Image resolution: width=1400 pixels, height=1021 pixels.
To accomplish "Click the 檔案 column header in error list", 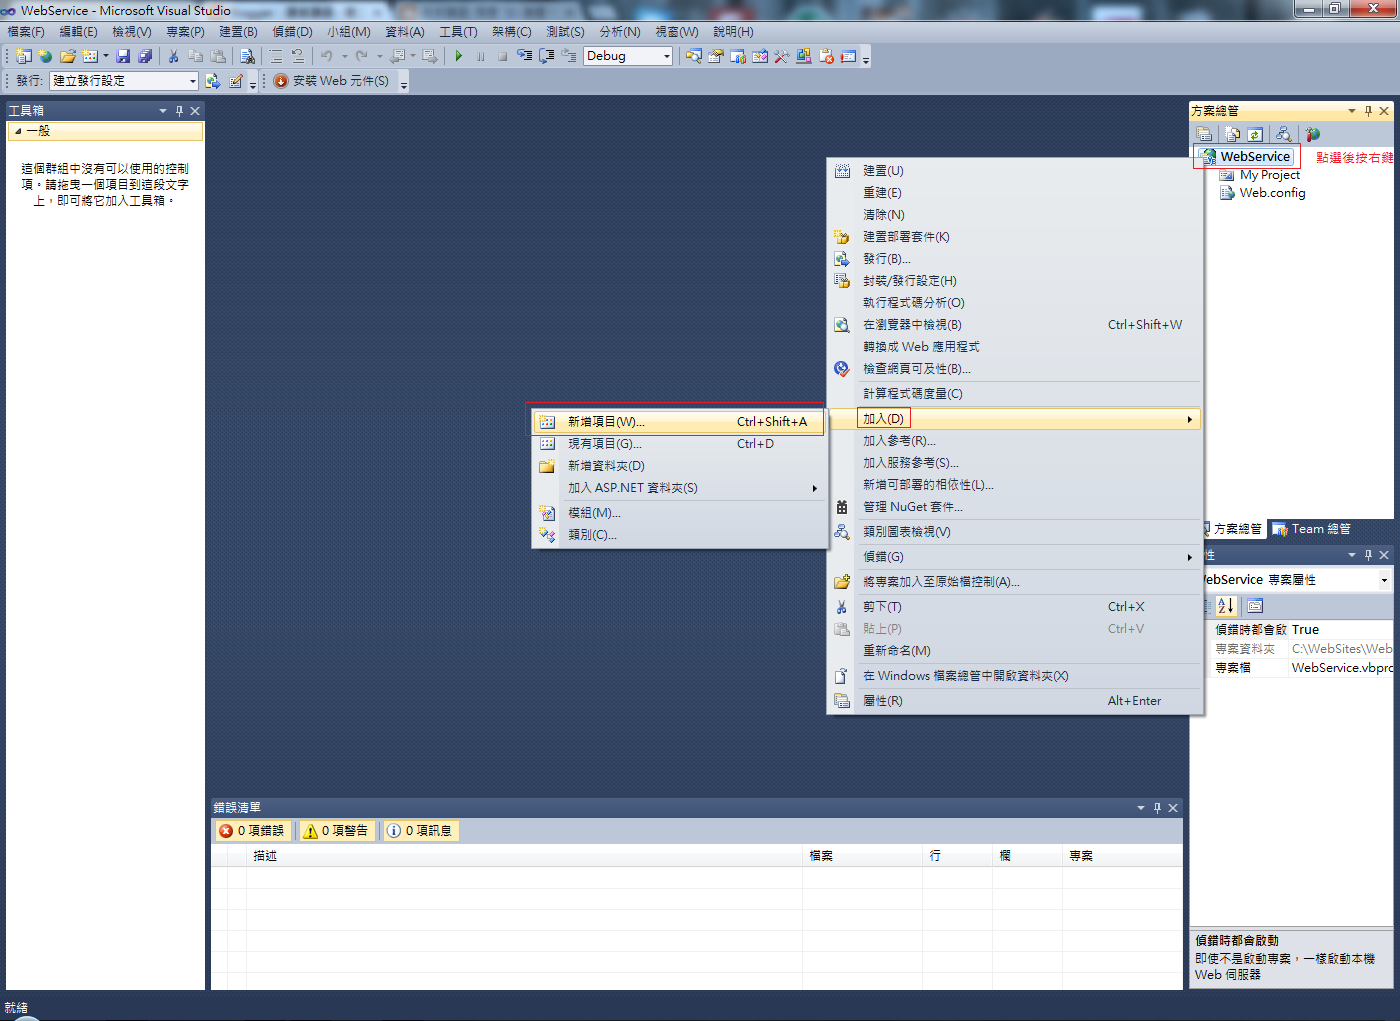I will (x=862, y=856).
